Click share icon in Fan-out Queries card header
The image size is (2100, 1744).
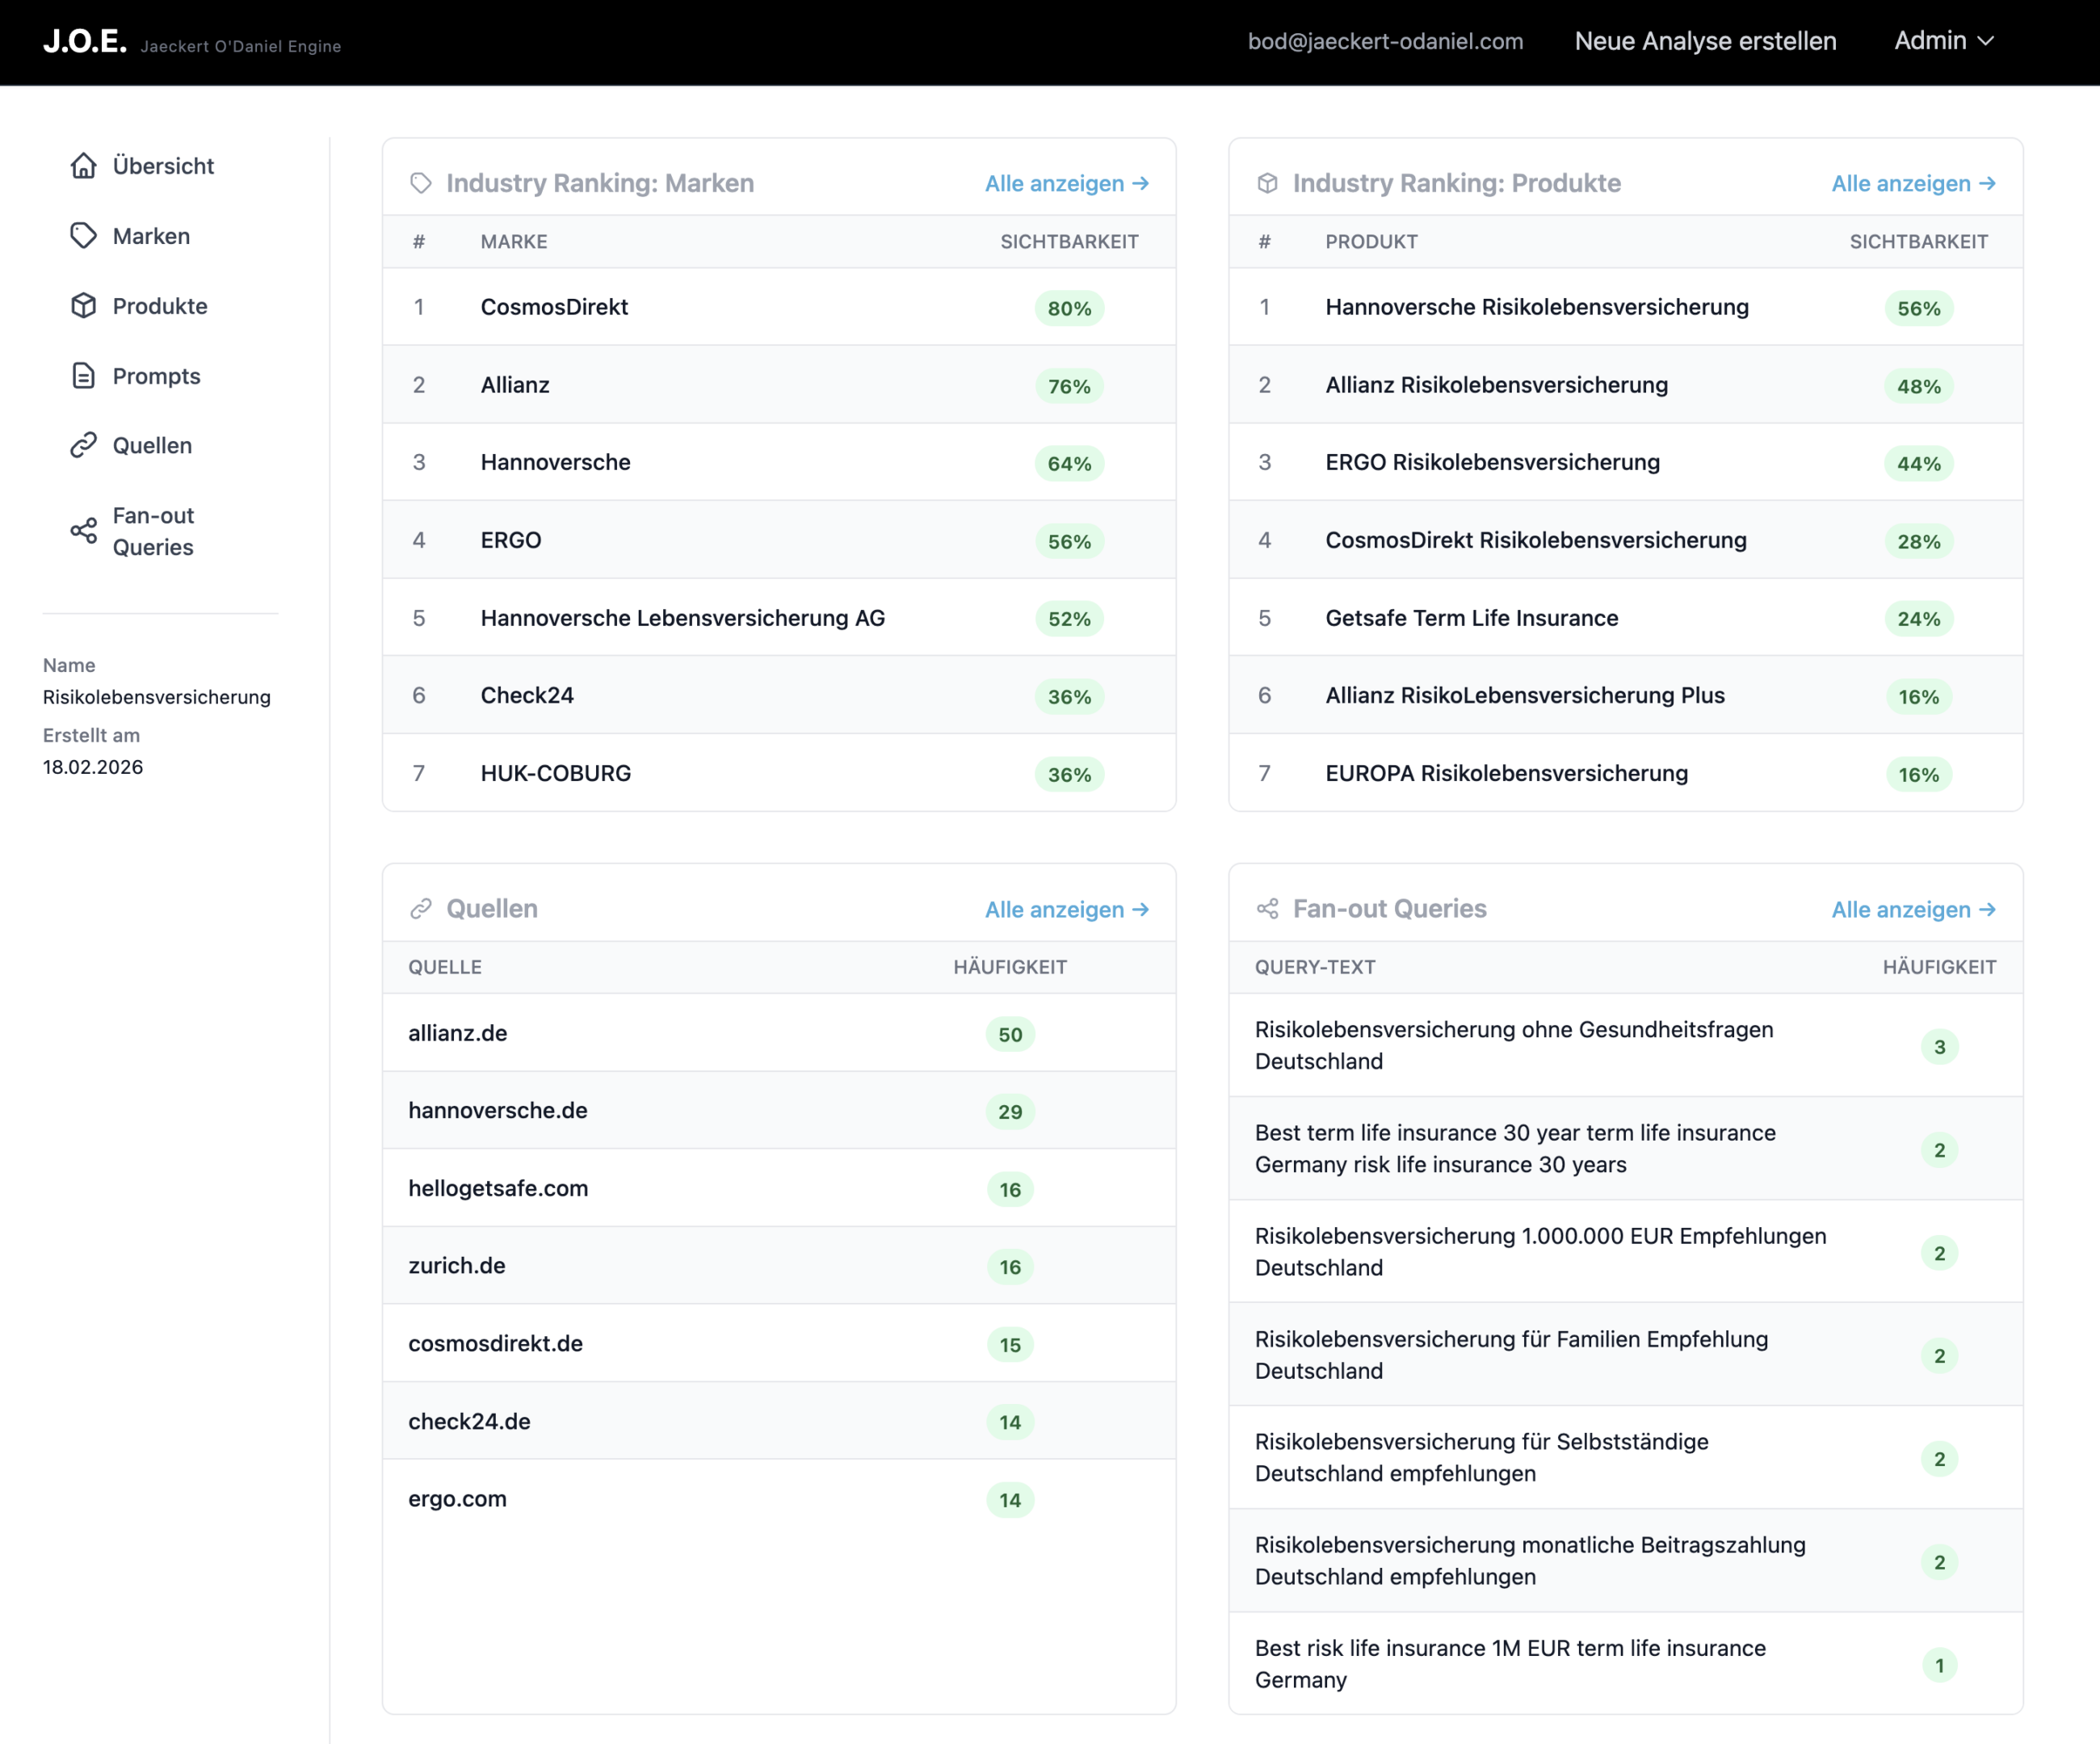(x=1267, y=909)
